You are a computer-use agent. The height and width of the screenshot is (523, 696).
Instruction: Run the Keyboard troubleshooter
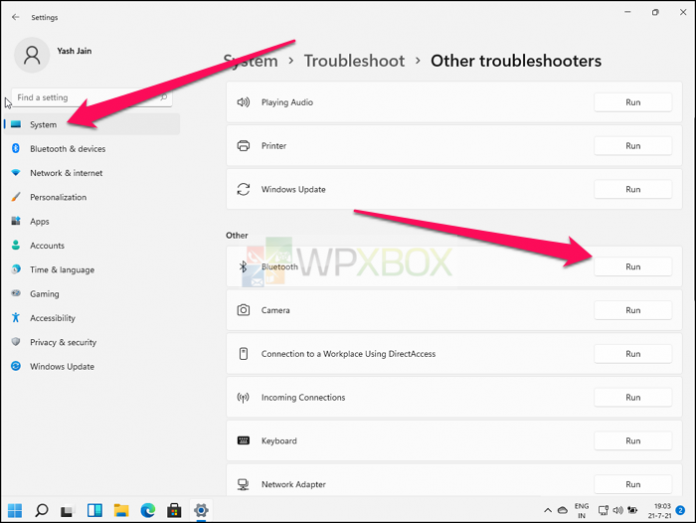633,440
